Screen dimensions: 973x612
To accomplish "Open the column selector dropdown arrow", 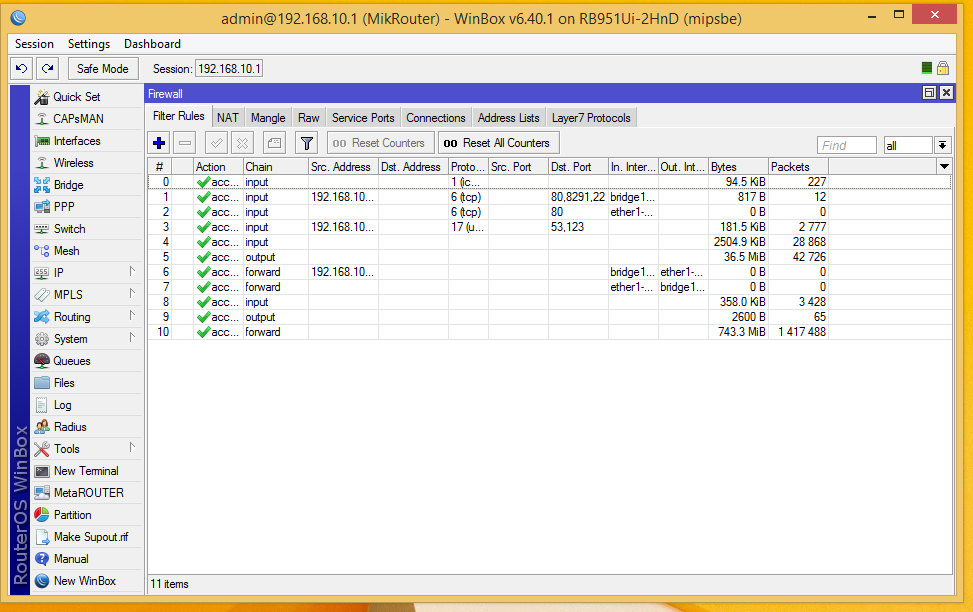I will (944, 166).
